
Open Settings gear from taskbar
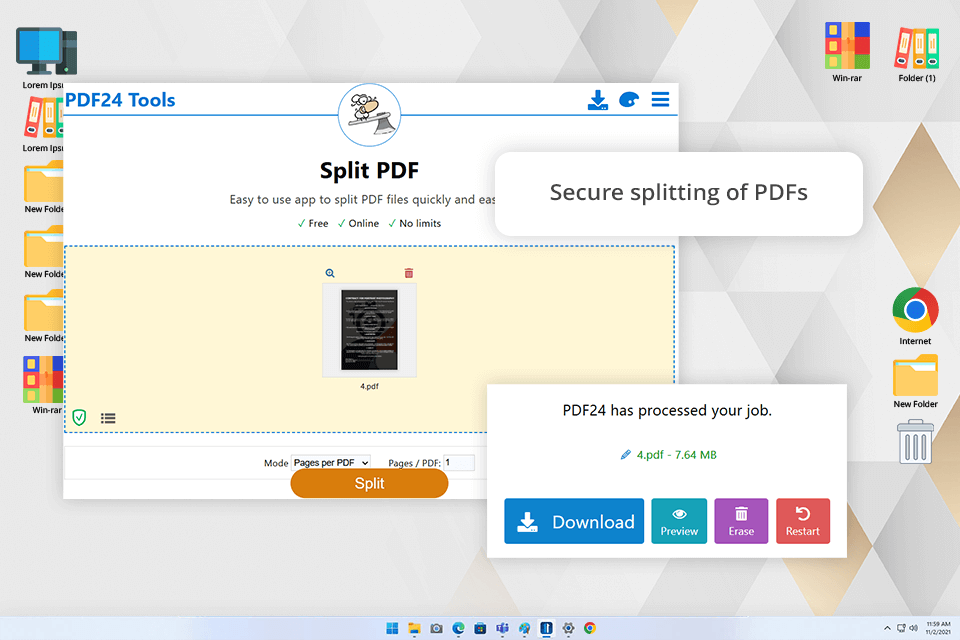pos(568,628)
